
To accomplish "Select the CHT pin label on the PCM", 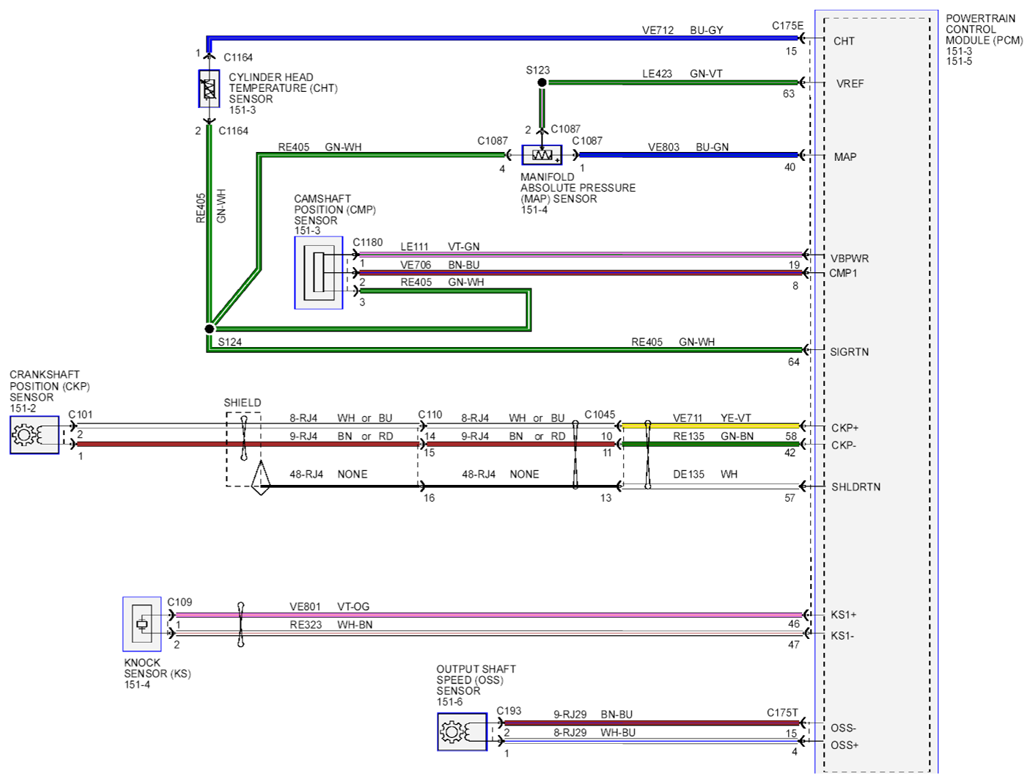I will pyautogui.click(x=844, y=41).
